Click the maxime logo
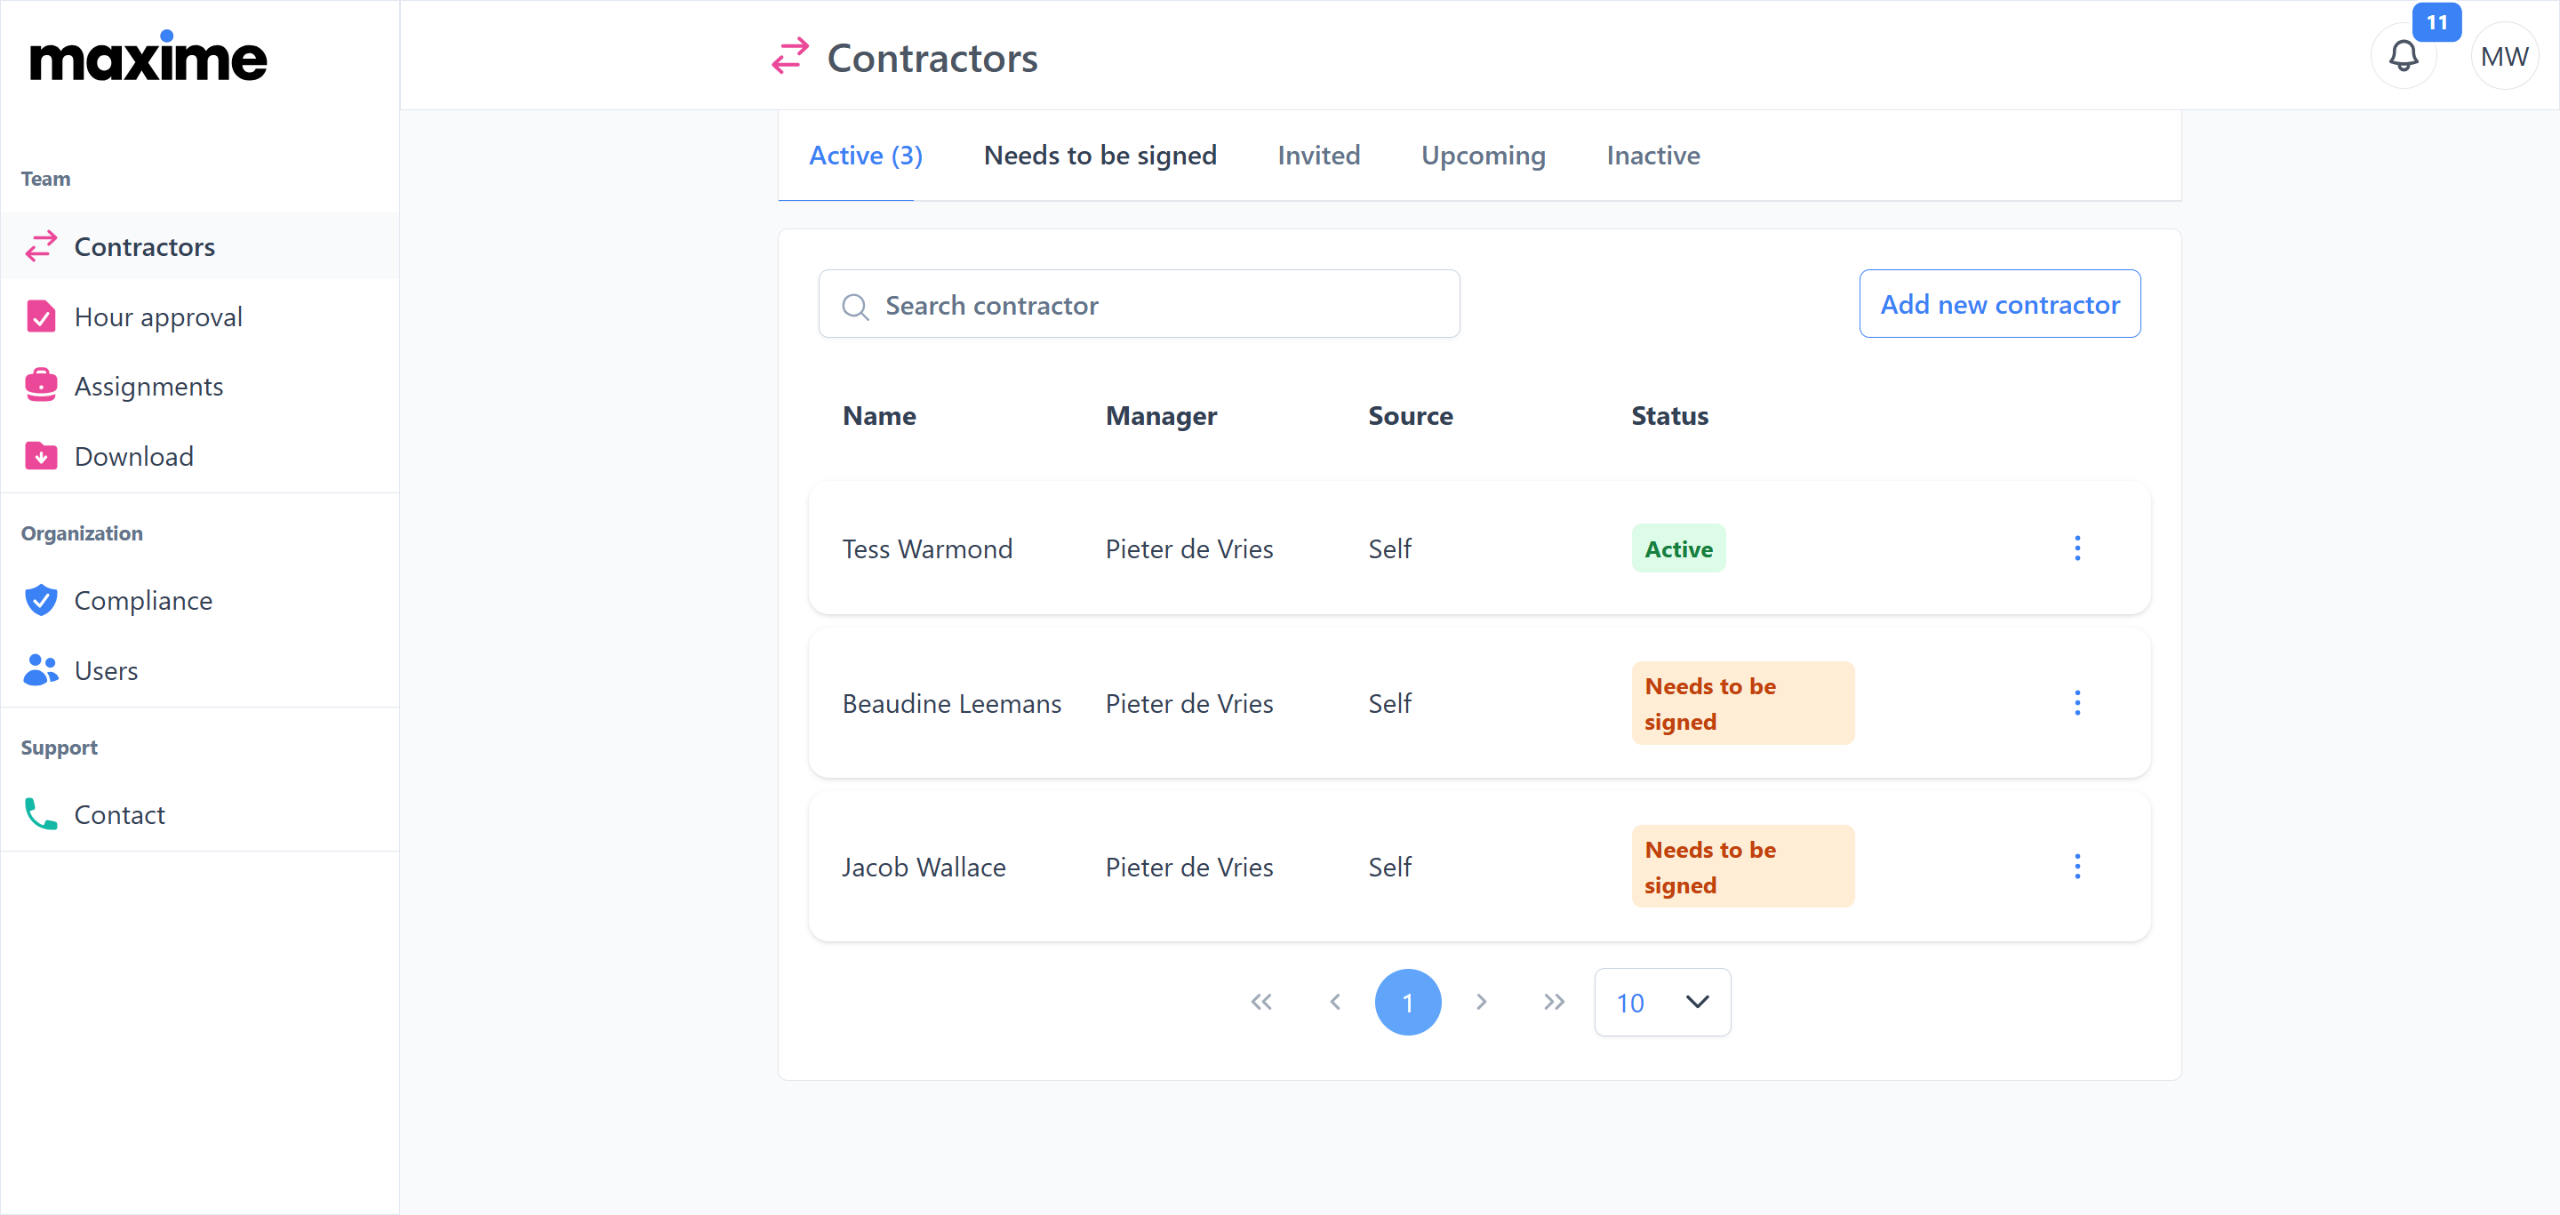Viewport: 2560px width, 1215px height. (x=148, y=58)
